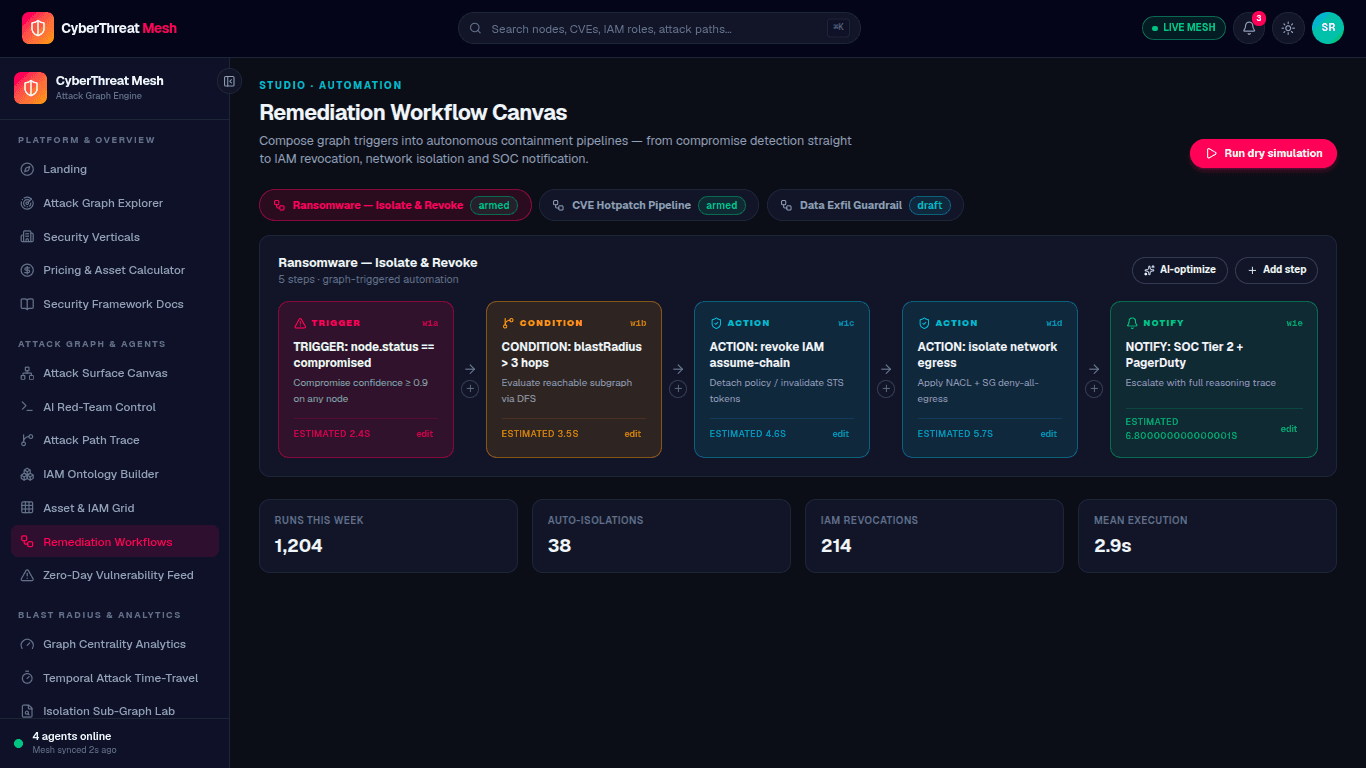Click the IAM REVOCATIONS 214 stat card
This screenshot has width=1366, height=768.
[x=934, y=536]
